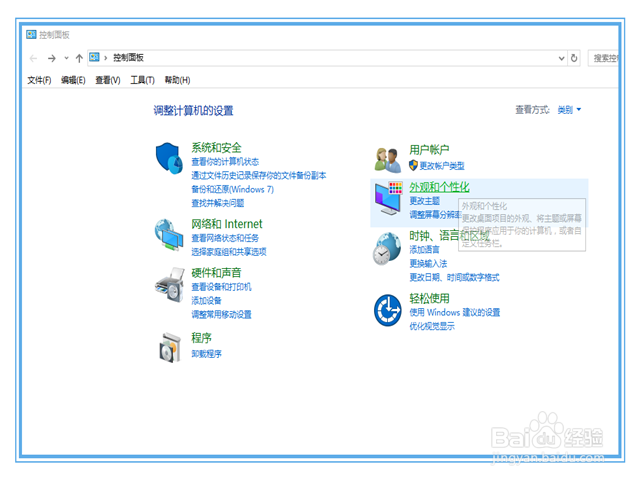Open the User Accounts people icon
Viewport: 640px width, 480px height.
tap(387, 160)
